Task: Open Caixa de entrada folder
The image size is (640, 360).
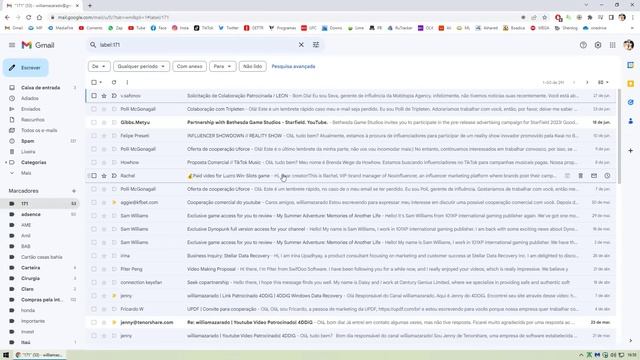Action: 41,88
